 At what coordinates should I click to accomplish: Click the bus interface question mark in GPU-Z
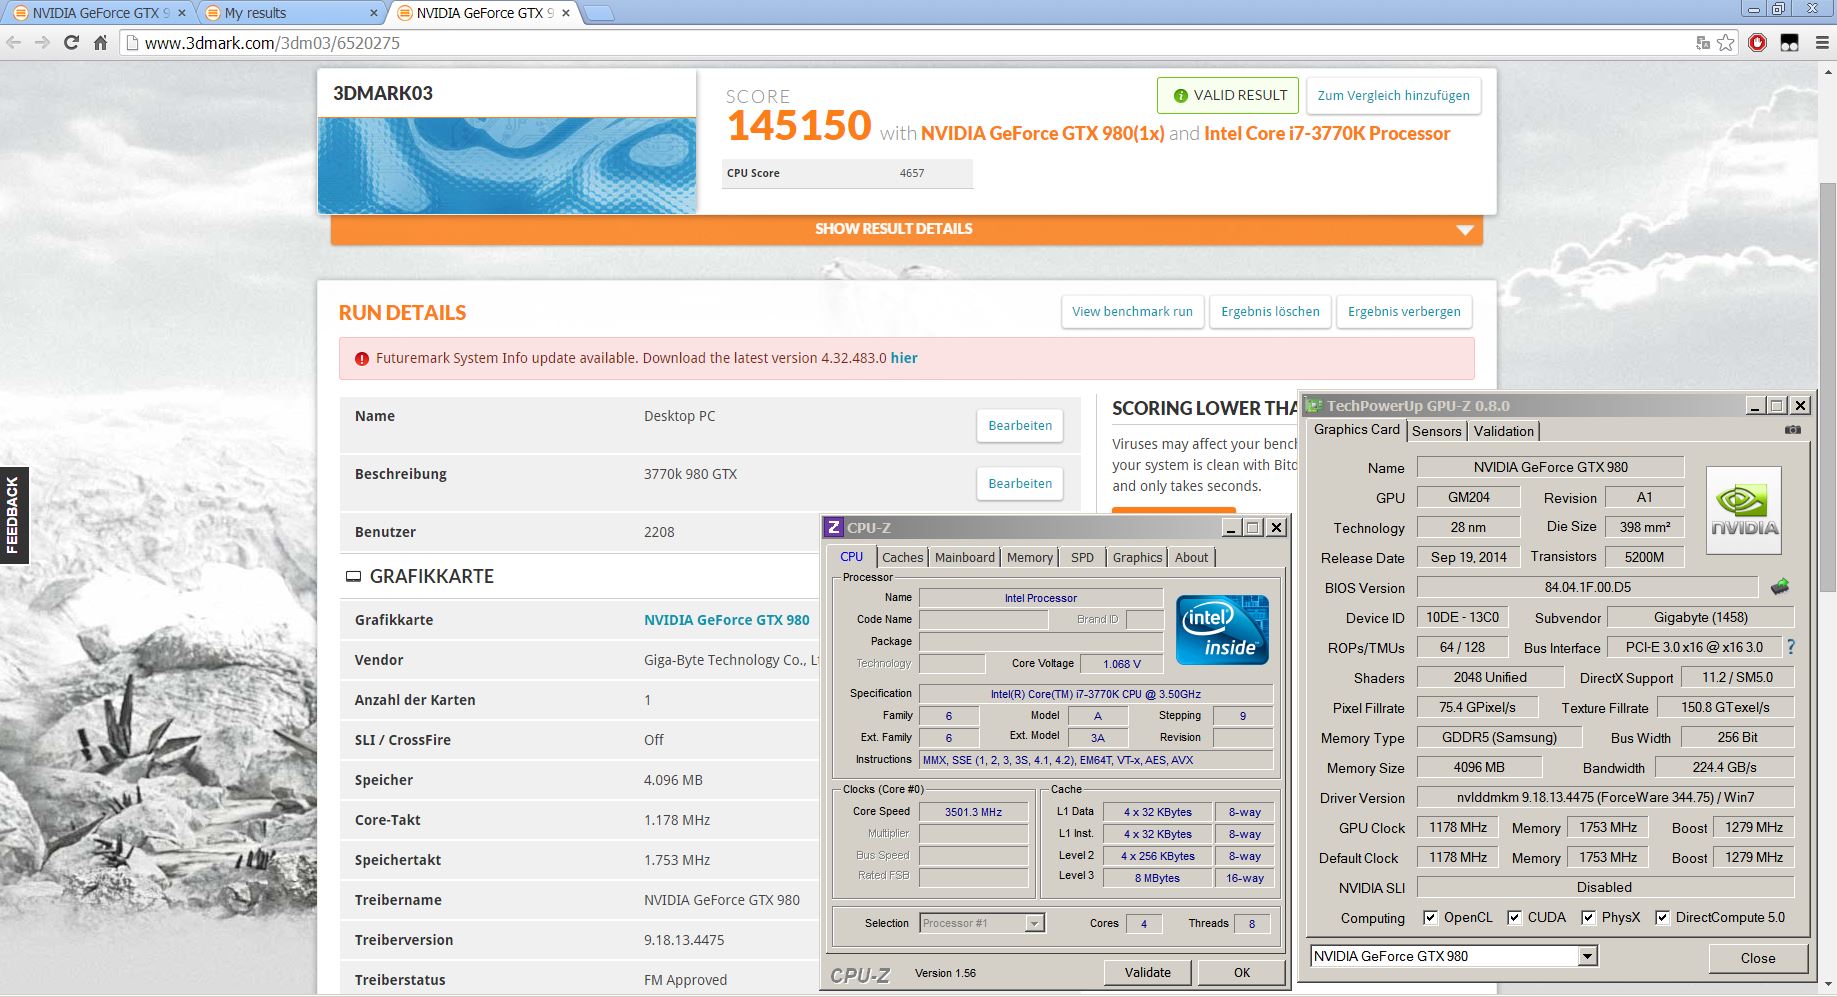click(1791, 647)
